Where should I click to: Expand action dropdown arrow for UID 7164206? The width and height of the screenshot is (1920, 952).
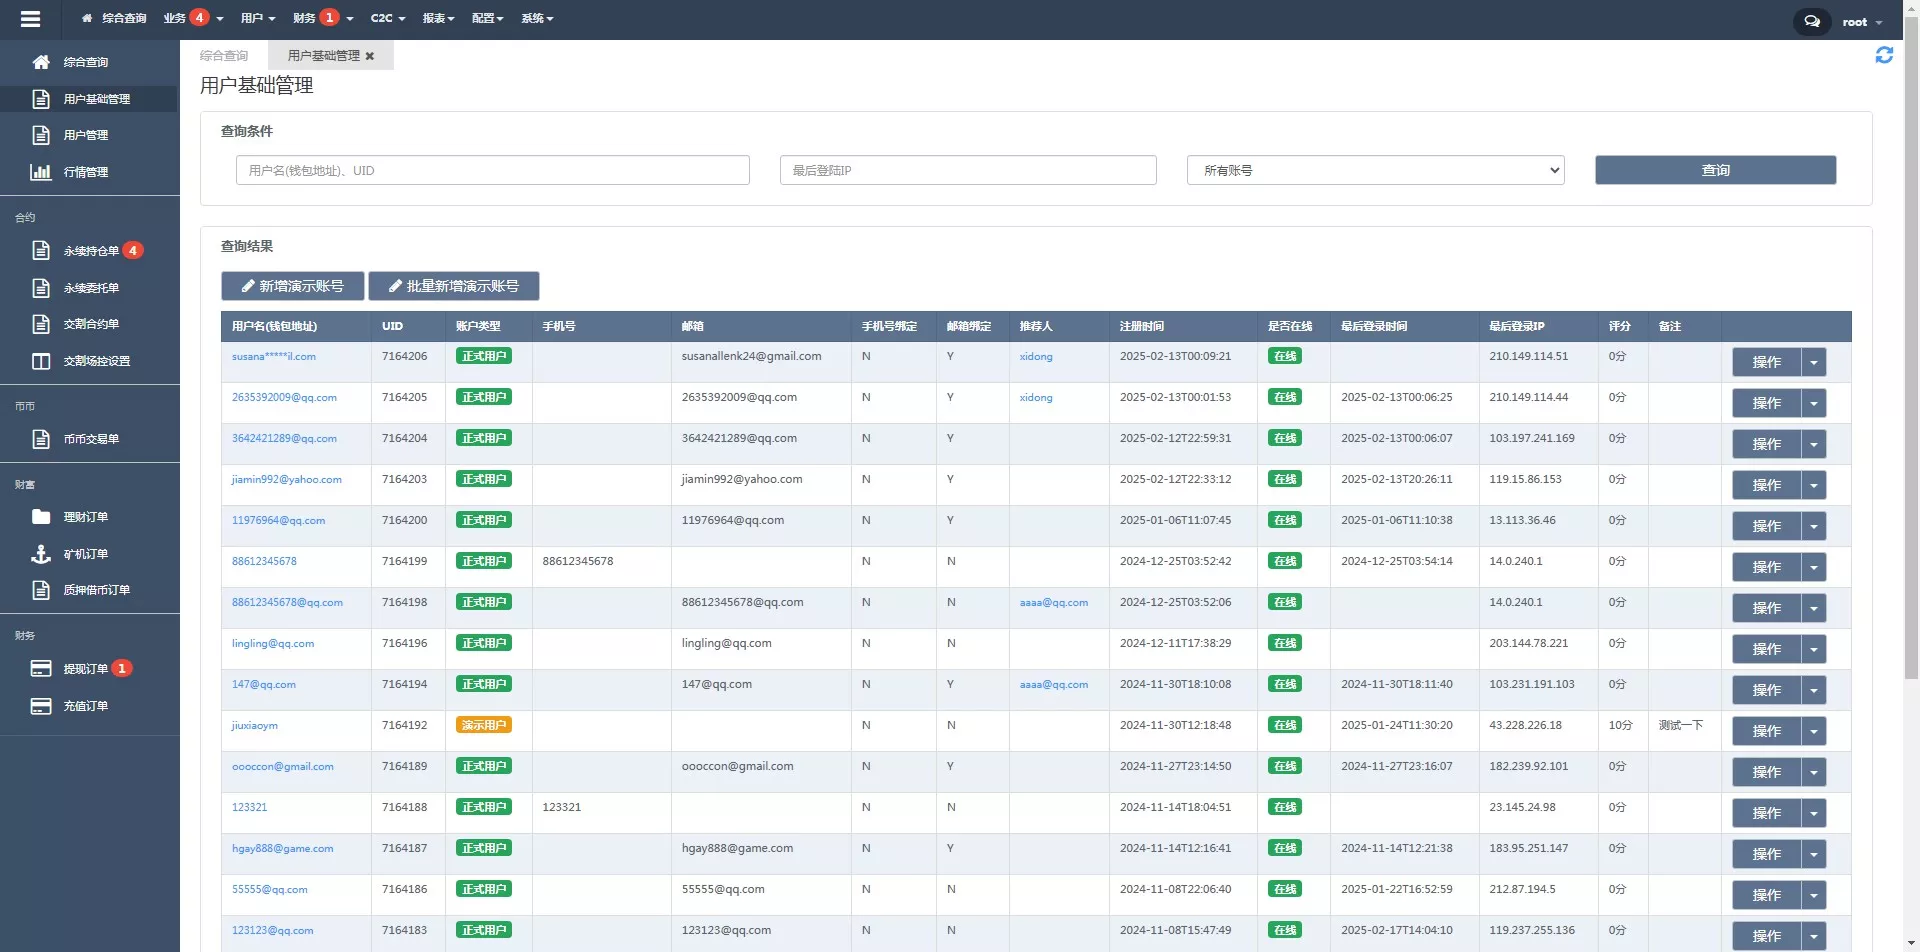pyautogui.click(x=1813, y=362)
